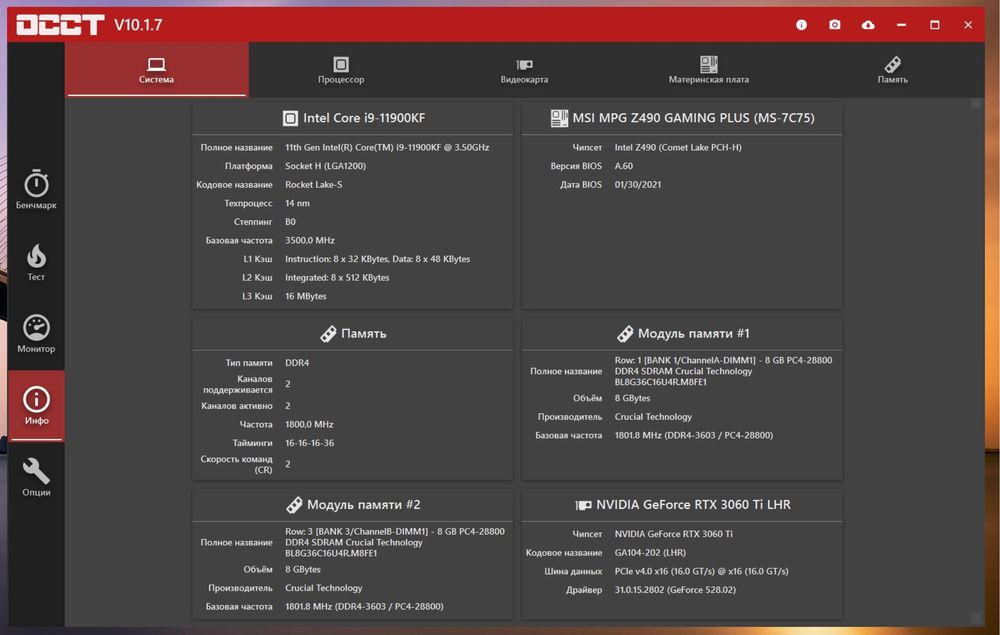The height and width of the screenshot is (635, 1000).
Task: Select the Инфо sidebar item
Action: click(x=36, y=405)
